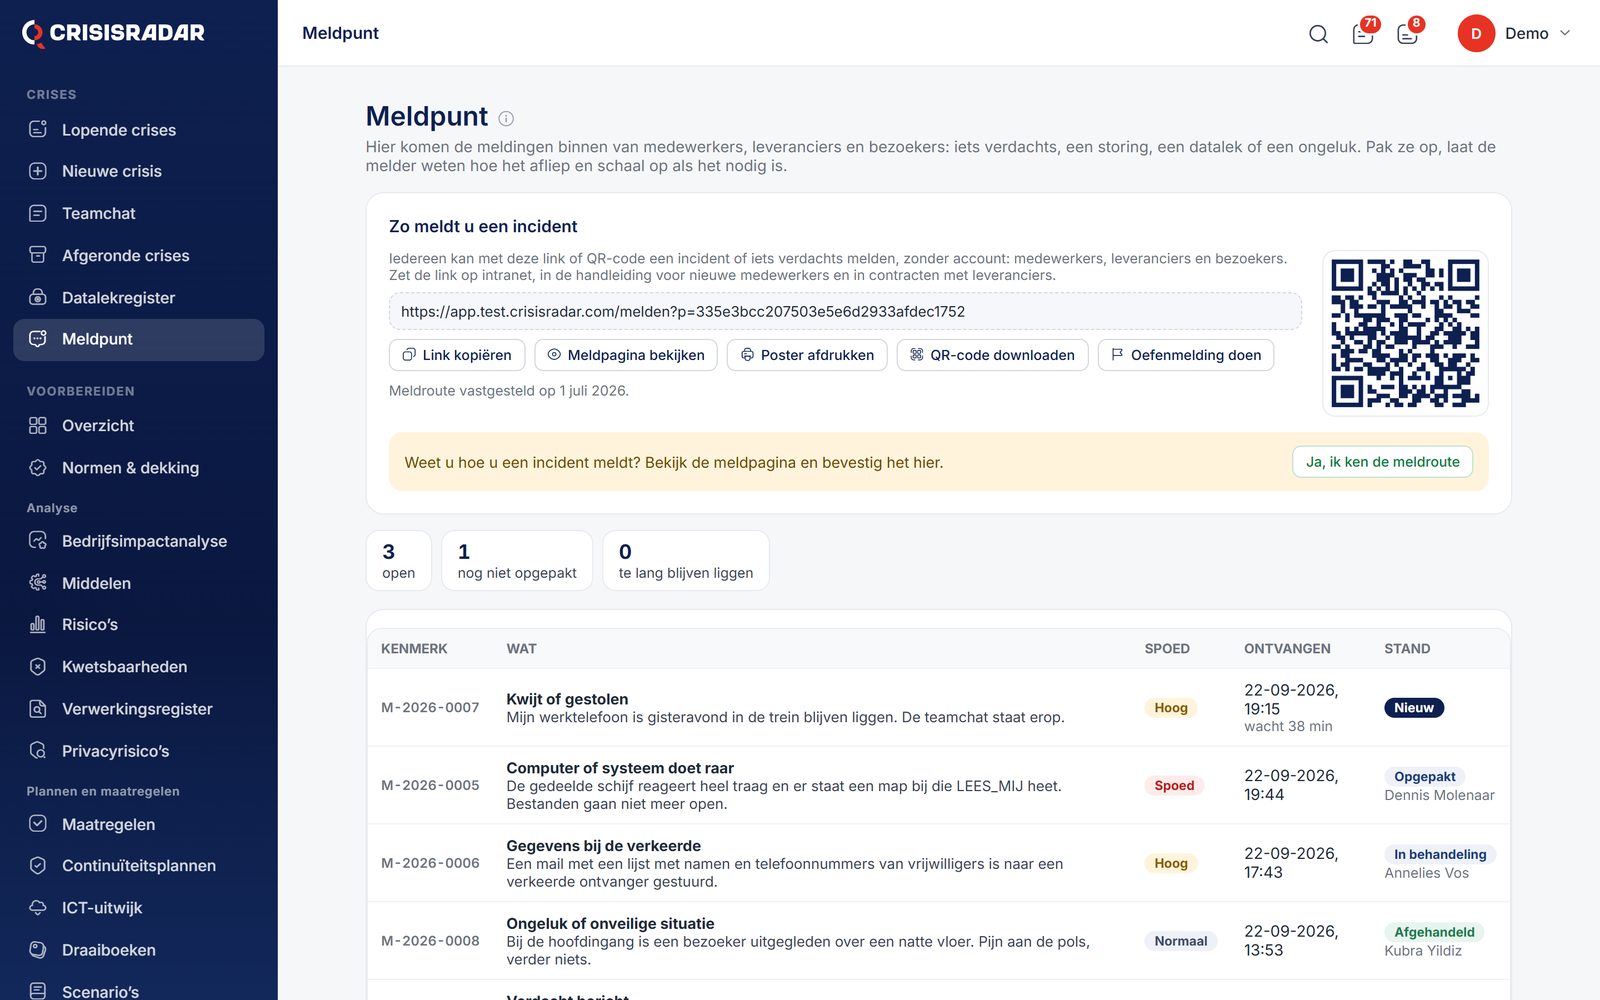This screenshot has height=1000, width=1600.
Task: Click SPOED column header
Action: click(x=1167, y=649)
